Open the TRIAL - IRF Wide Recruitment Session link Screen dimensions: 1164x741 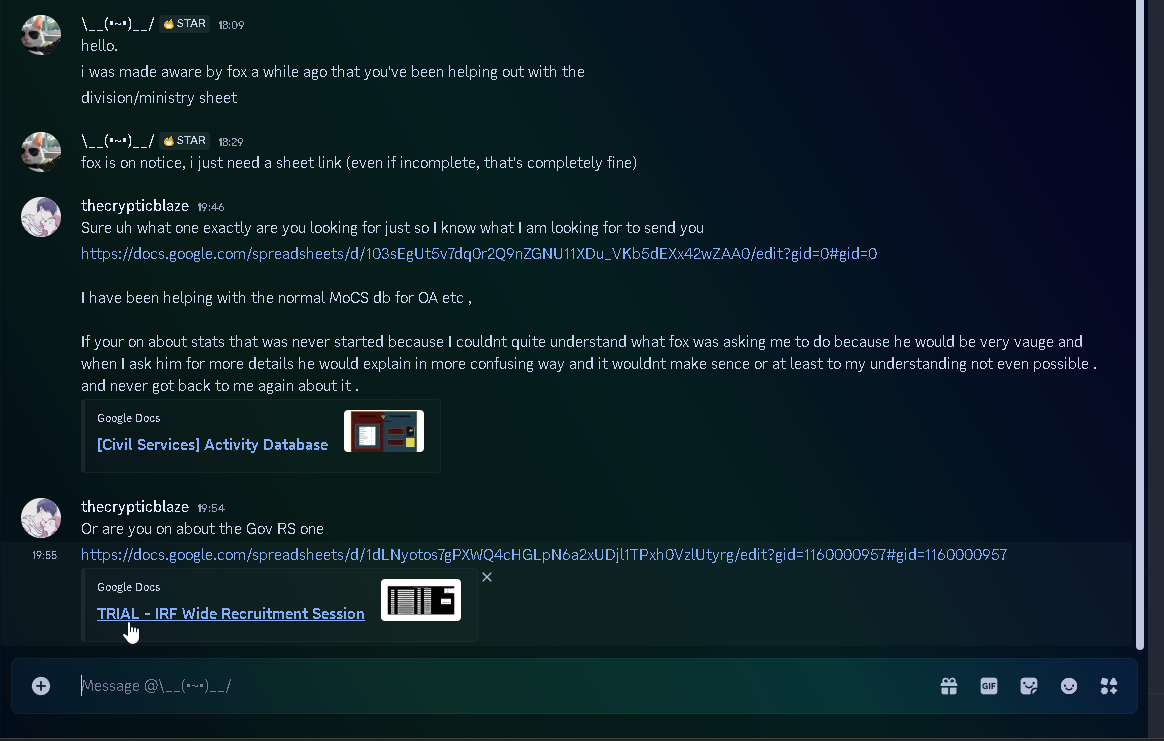pyautogui.click(x=231, y=614)
